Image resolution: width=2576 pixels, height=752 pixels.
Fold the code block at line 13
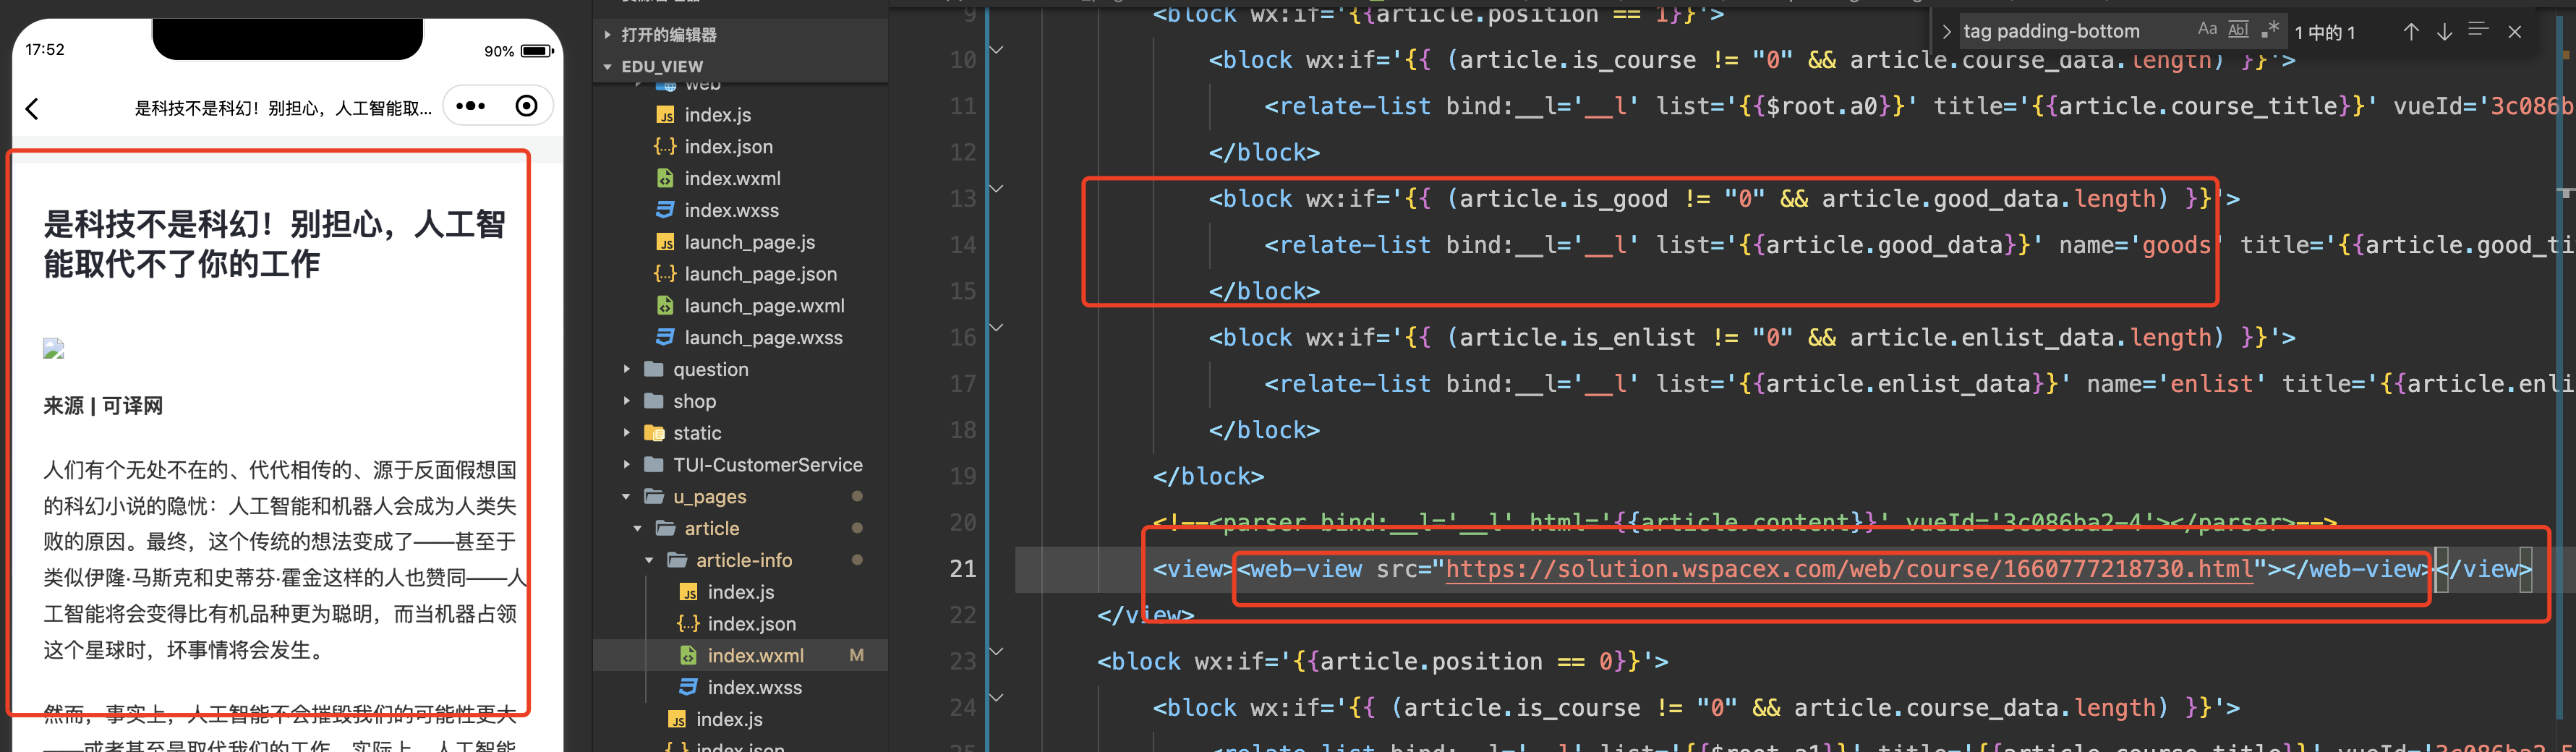[997, 188]
